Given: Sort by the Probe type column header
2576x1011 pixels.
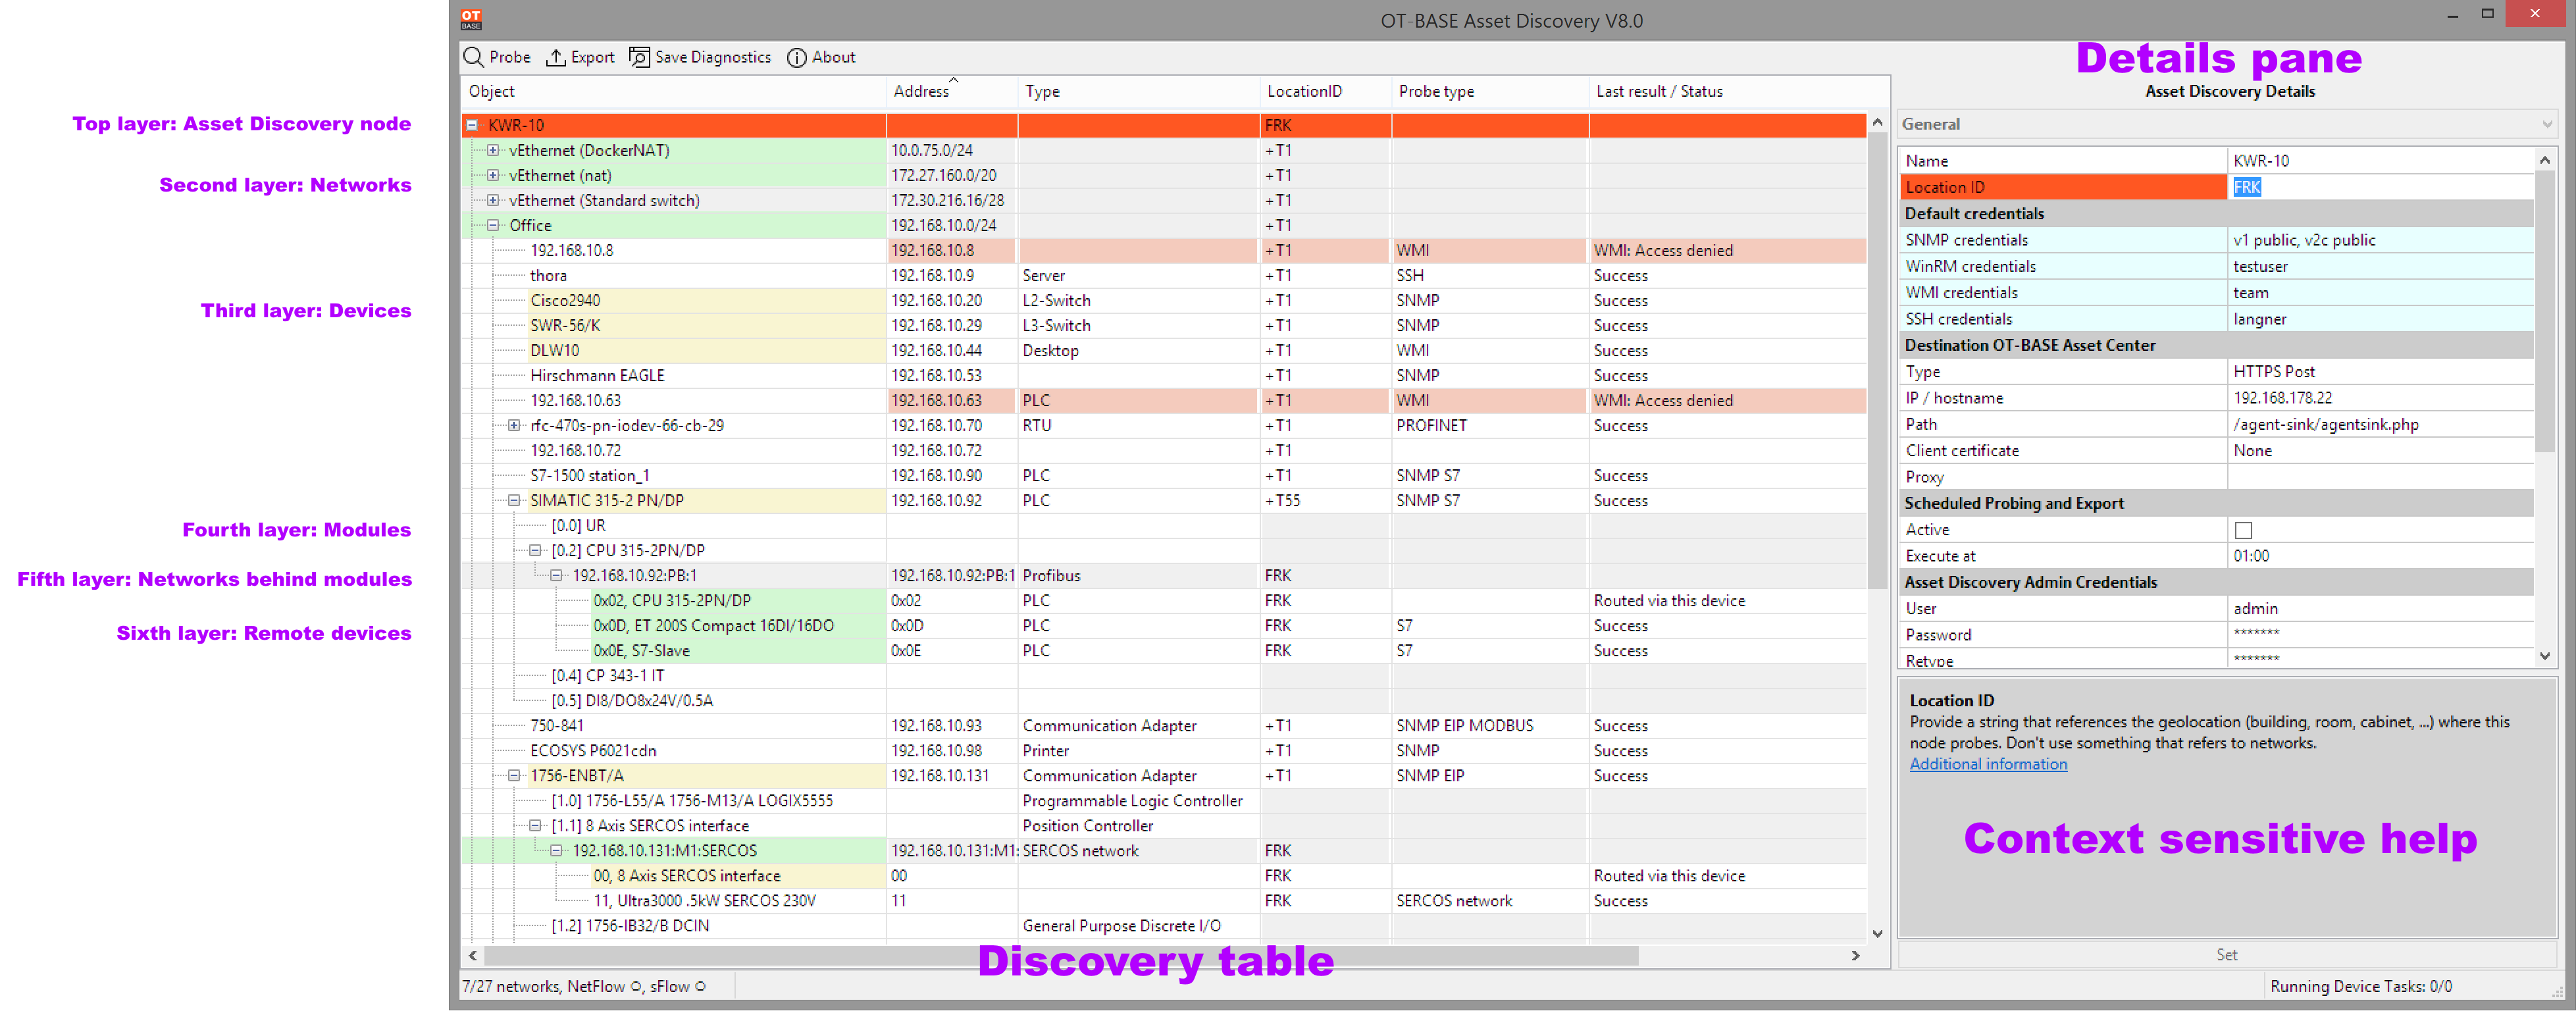Looking at the screenshot, I should click(1489, 91).
